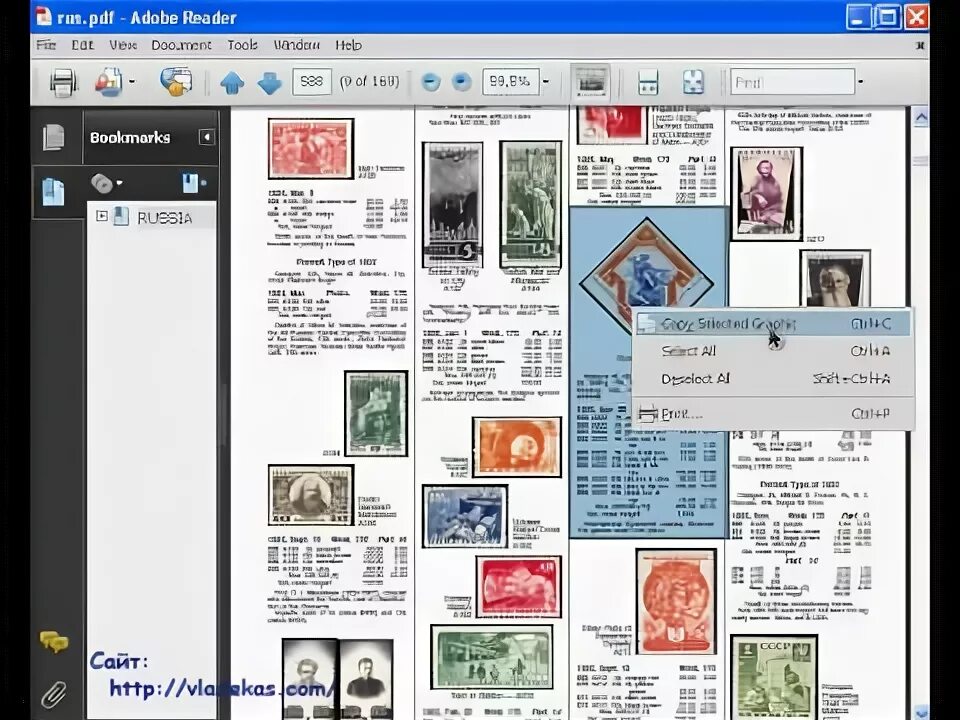Open the Edit menu
Image resolution: width=960 pixels, height=720 pixels.
82,45
